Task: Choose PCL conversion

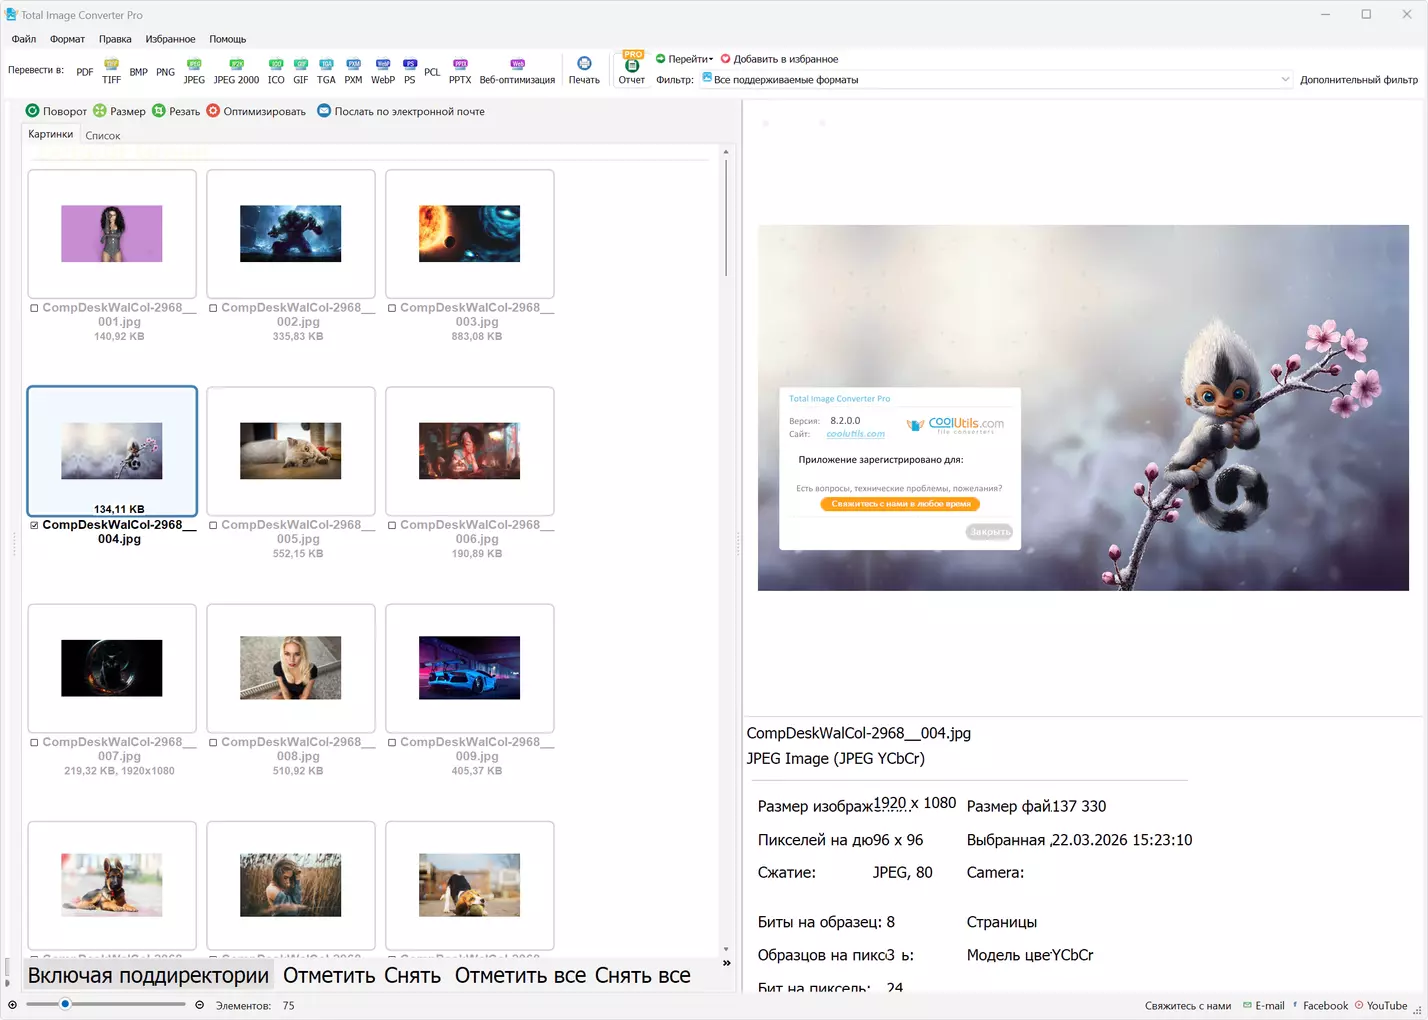Action: [x=432, y=72]
